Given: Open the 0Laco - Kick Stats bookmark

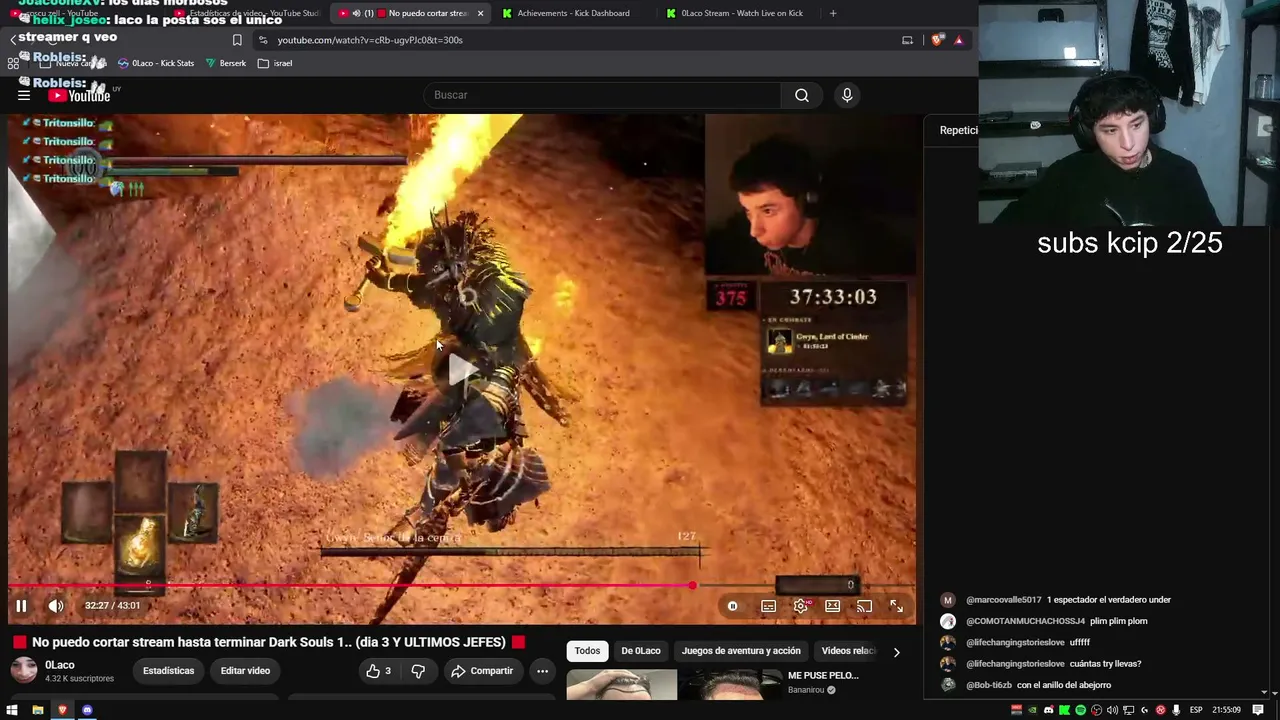Looking at the screenshot, I should tap(156, 63).
